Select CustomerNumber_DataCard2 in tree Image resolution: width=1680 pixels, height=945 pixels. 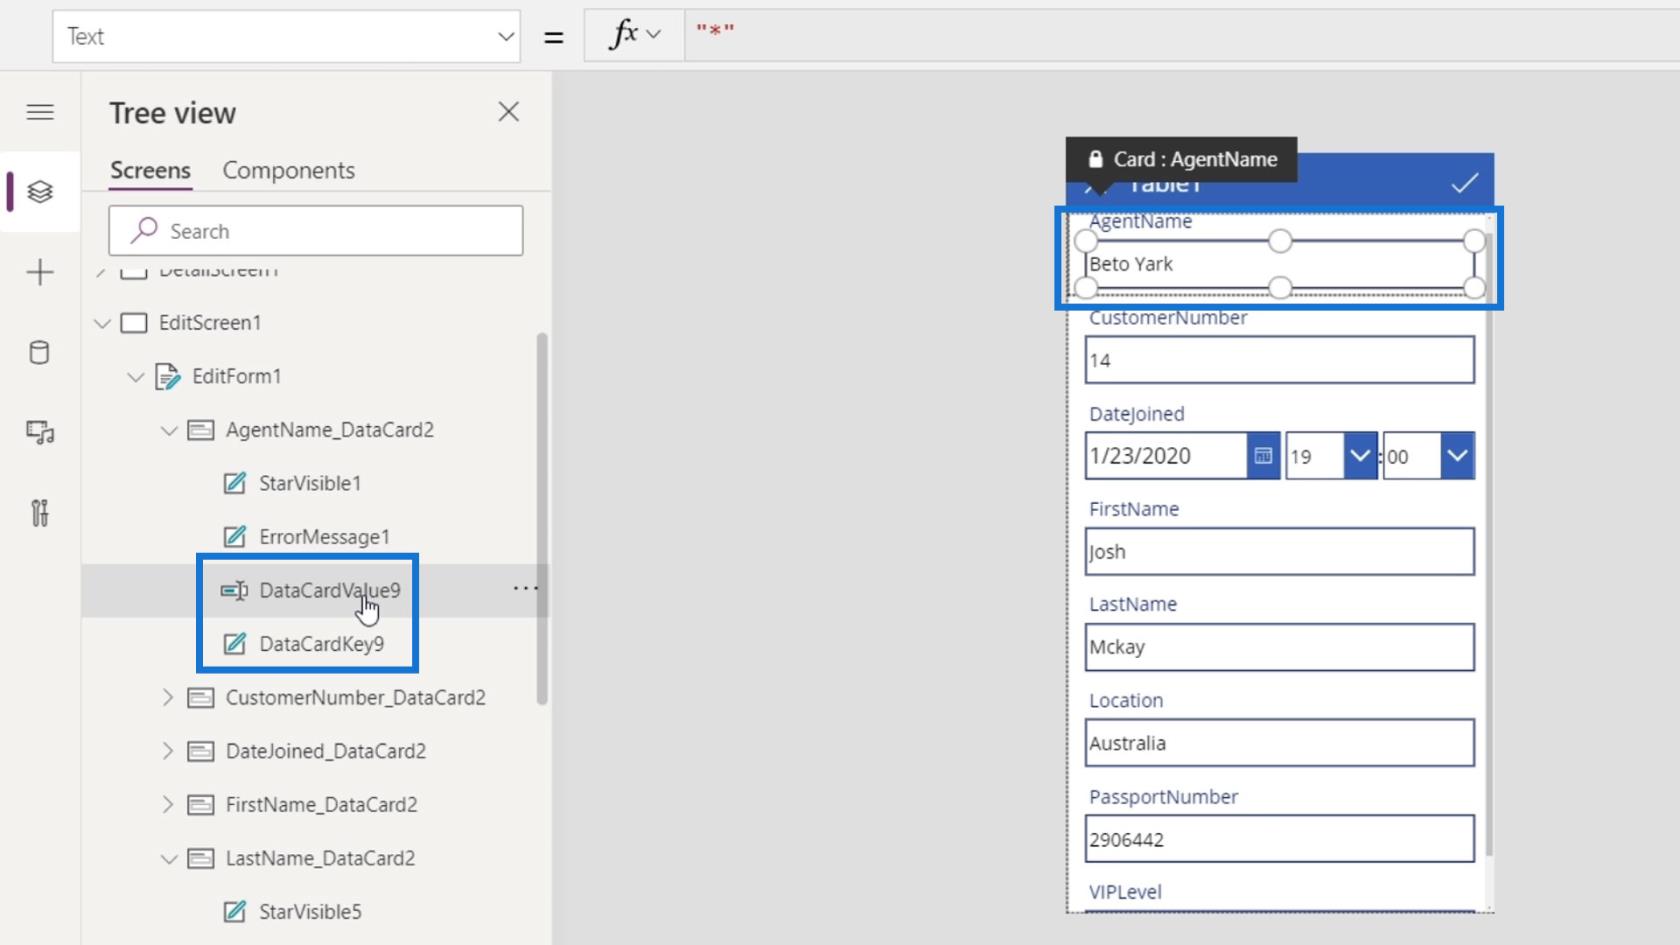click(x=355, y=698)
